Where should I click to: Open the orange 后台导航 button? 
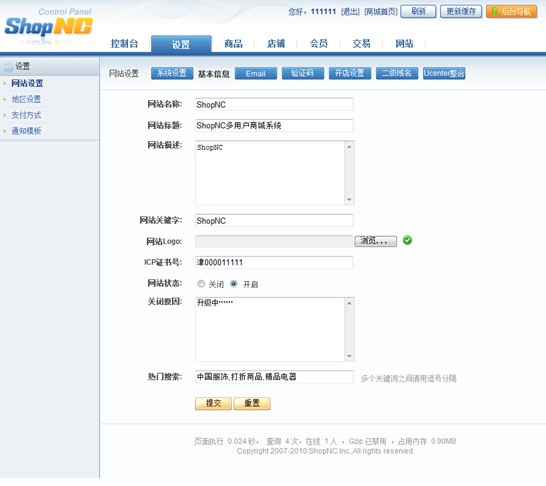[512, 11]
